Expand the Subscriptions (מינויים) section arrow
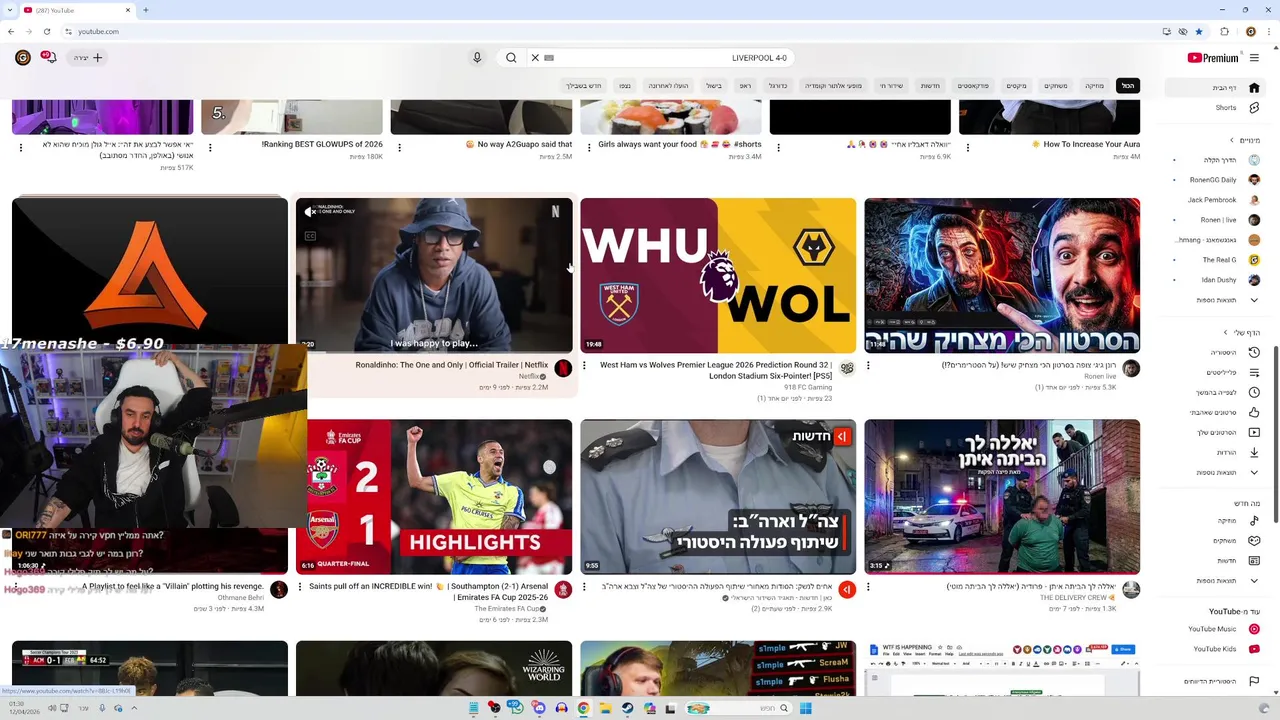Image resolution: width=1280 pixels, height=720 pixels. click(x=1232, y=140)
